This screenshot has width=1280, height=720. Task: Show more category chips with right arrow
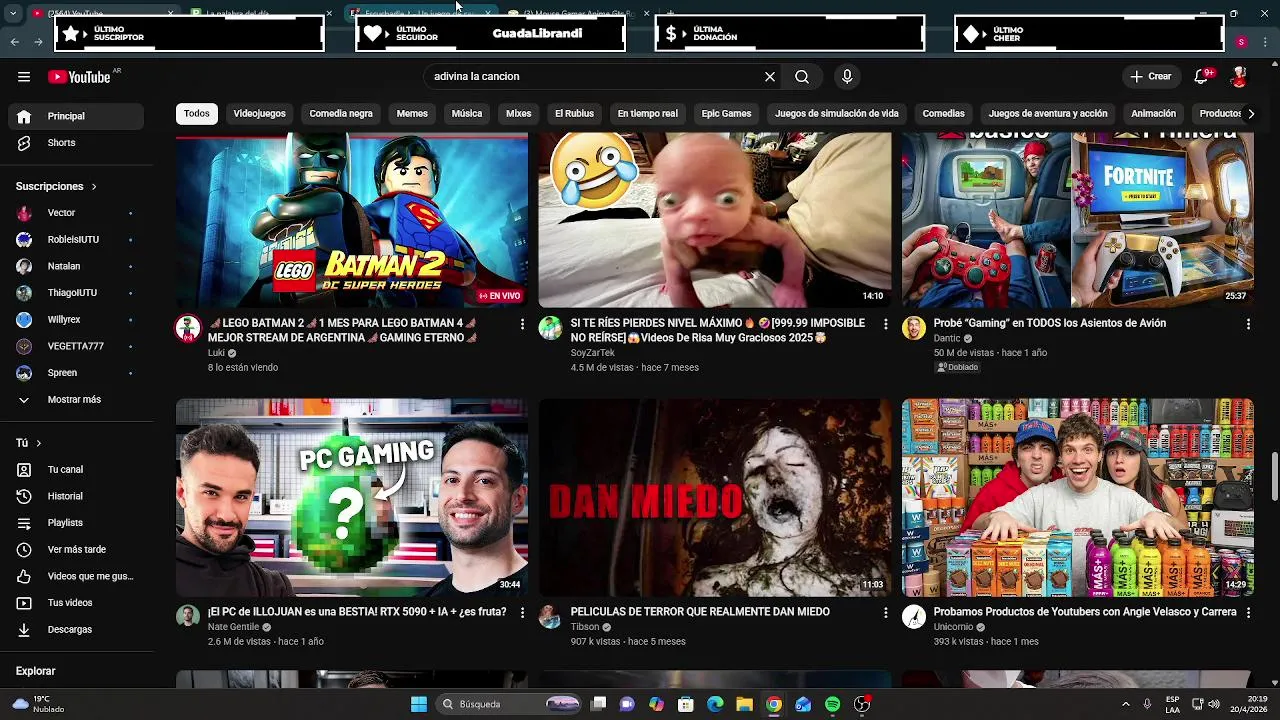point(1251,114)
